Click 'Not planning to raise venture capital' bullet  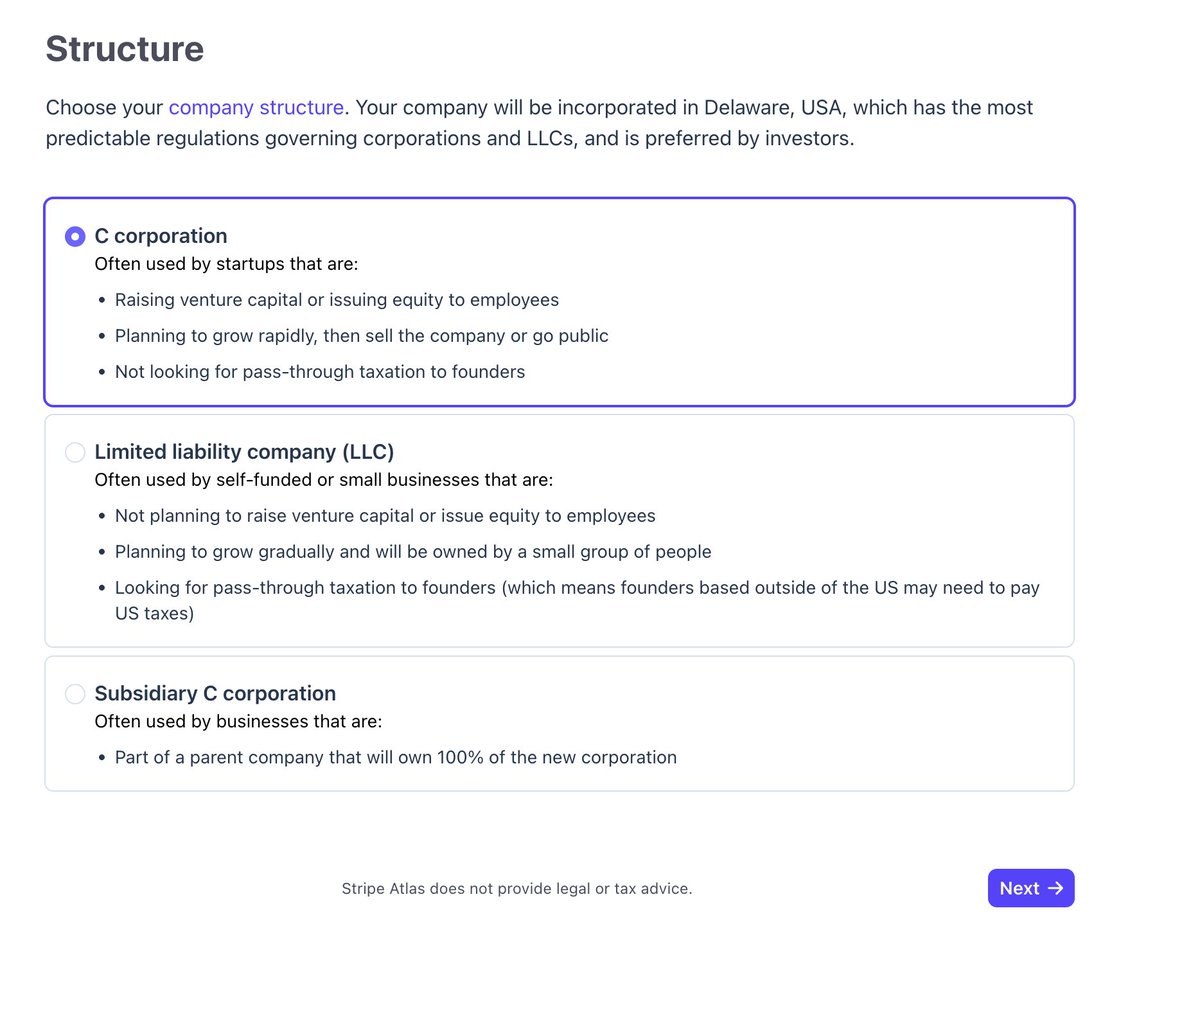[385, 516]
